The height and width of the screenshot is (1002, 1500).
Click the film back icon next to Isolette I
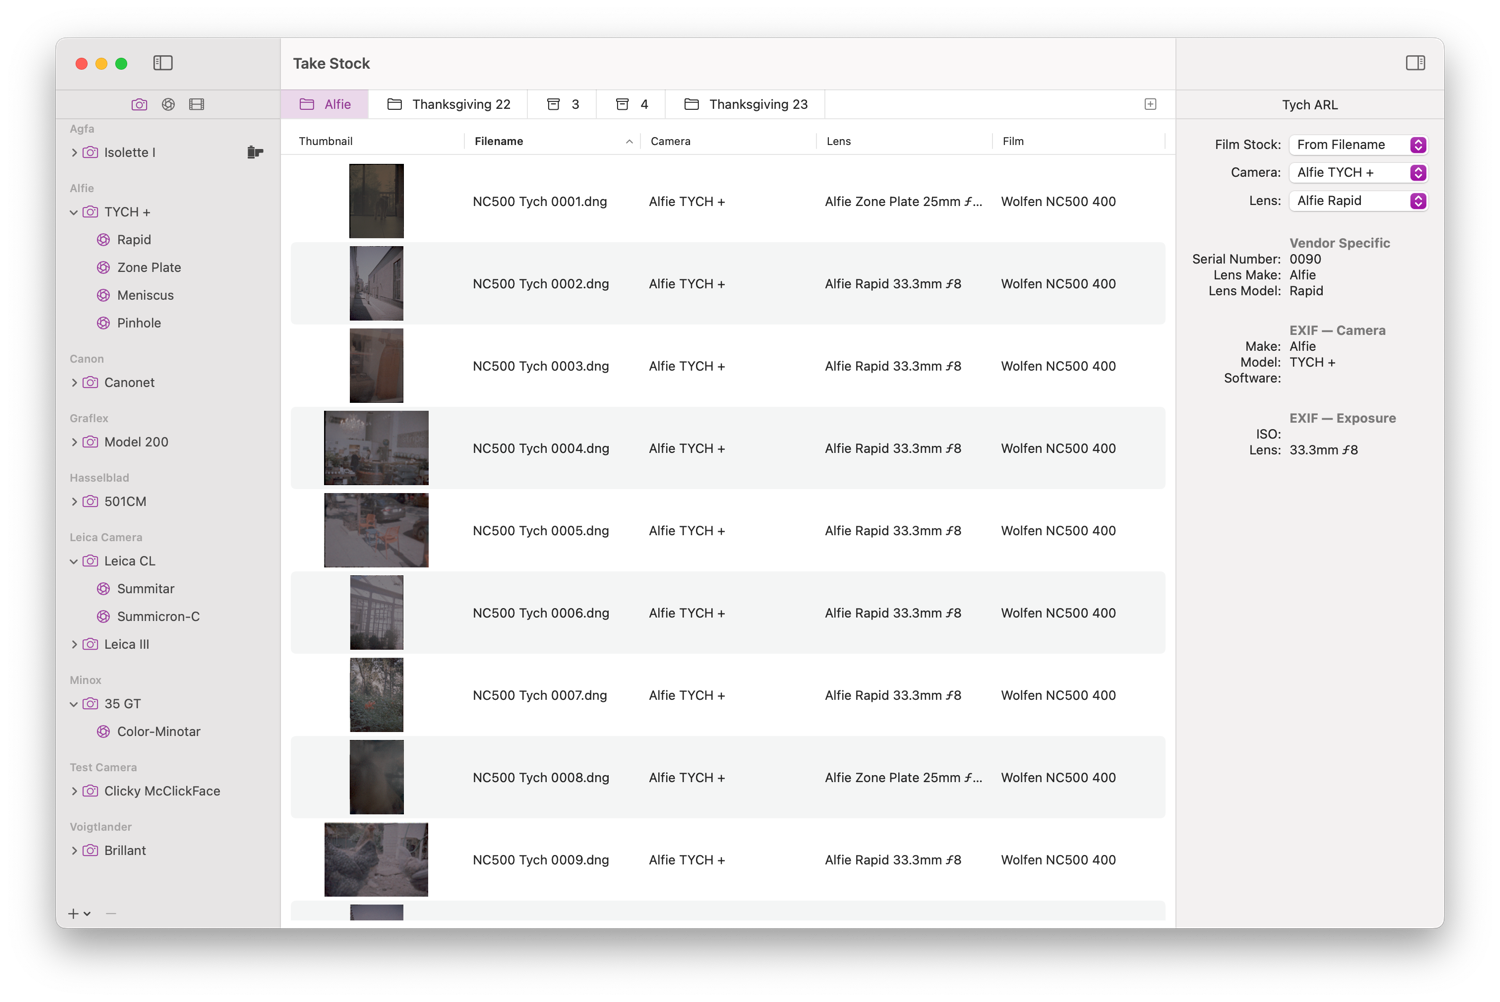click(x=255, y=151)
